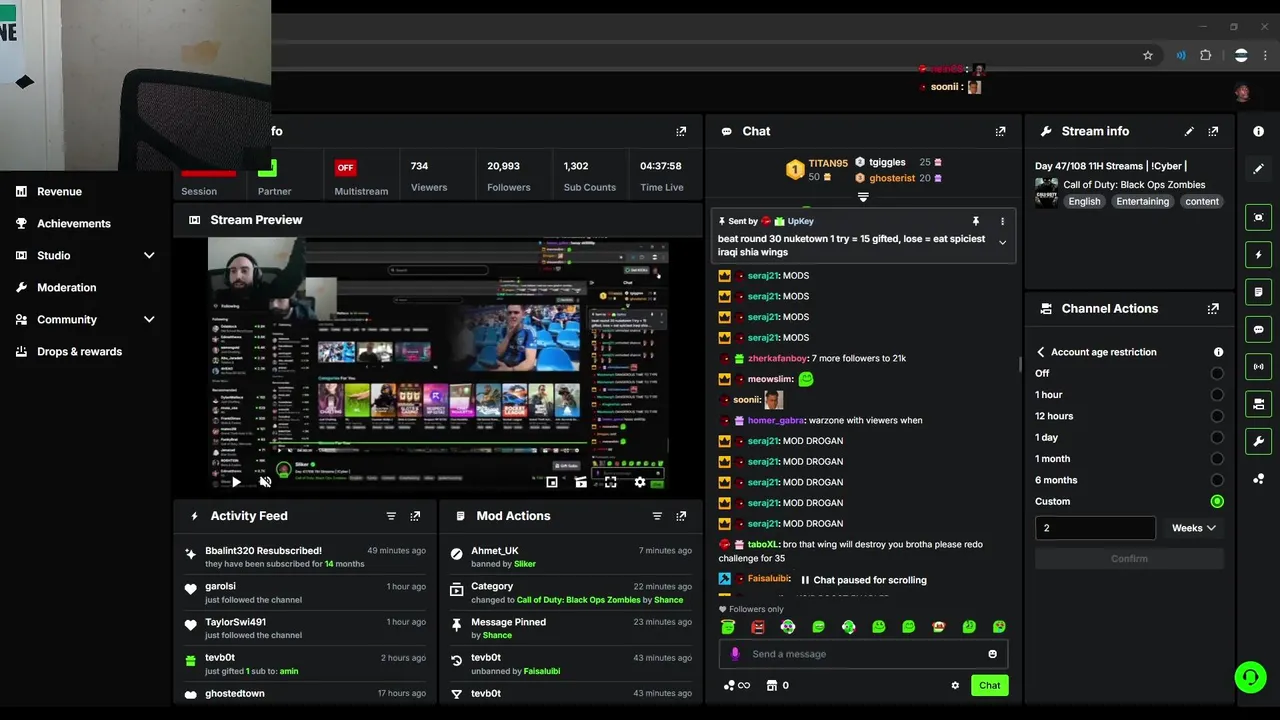The height and width of the screenshot is (720, 1280).
Task: Open the Weeks unit dropdown
Action: tap(1193, 528)
